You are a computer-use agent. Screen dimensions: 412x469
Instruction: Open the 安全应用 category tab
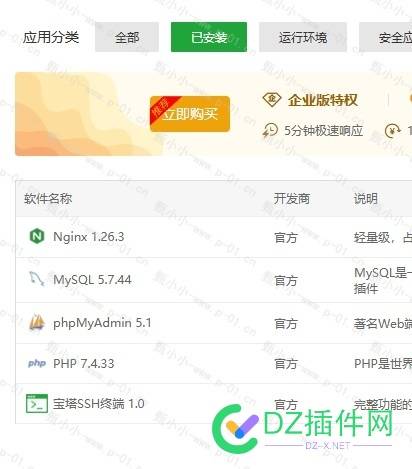[386, 37]
